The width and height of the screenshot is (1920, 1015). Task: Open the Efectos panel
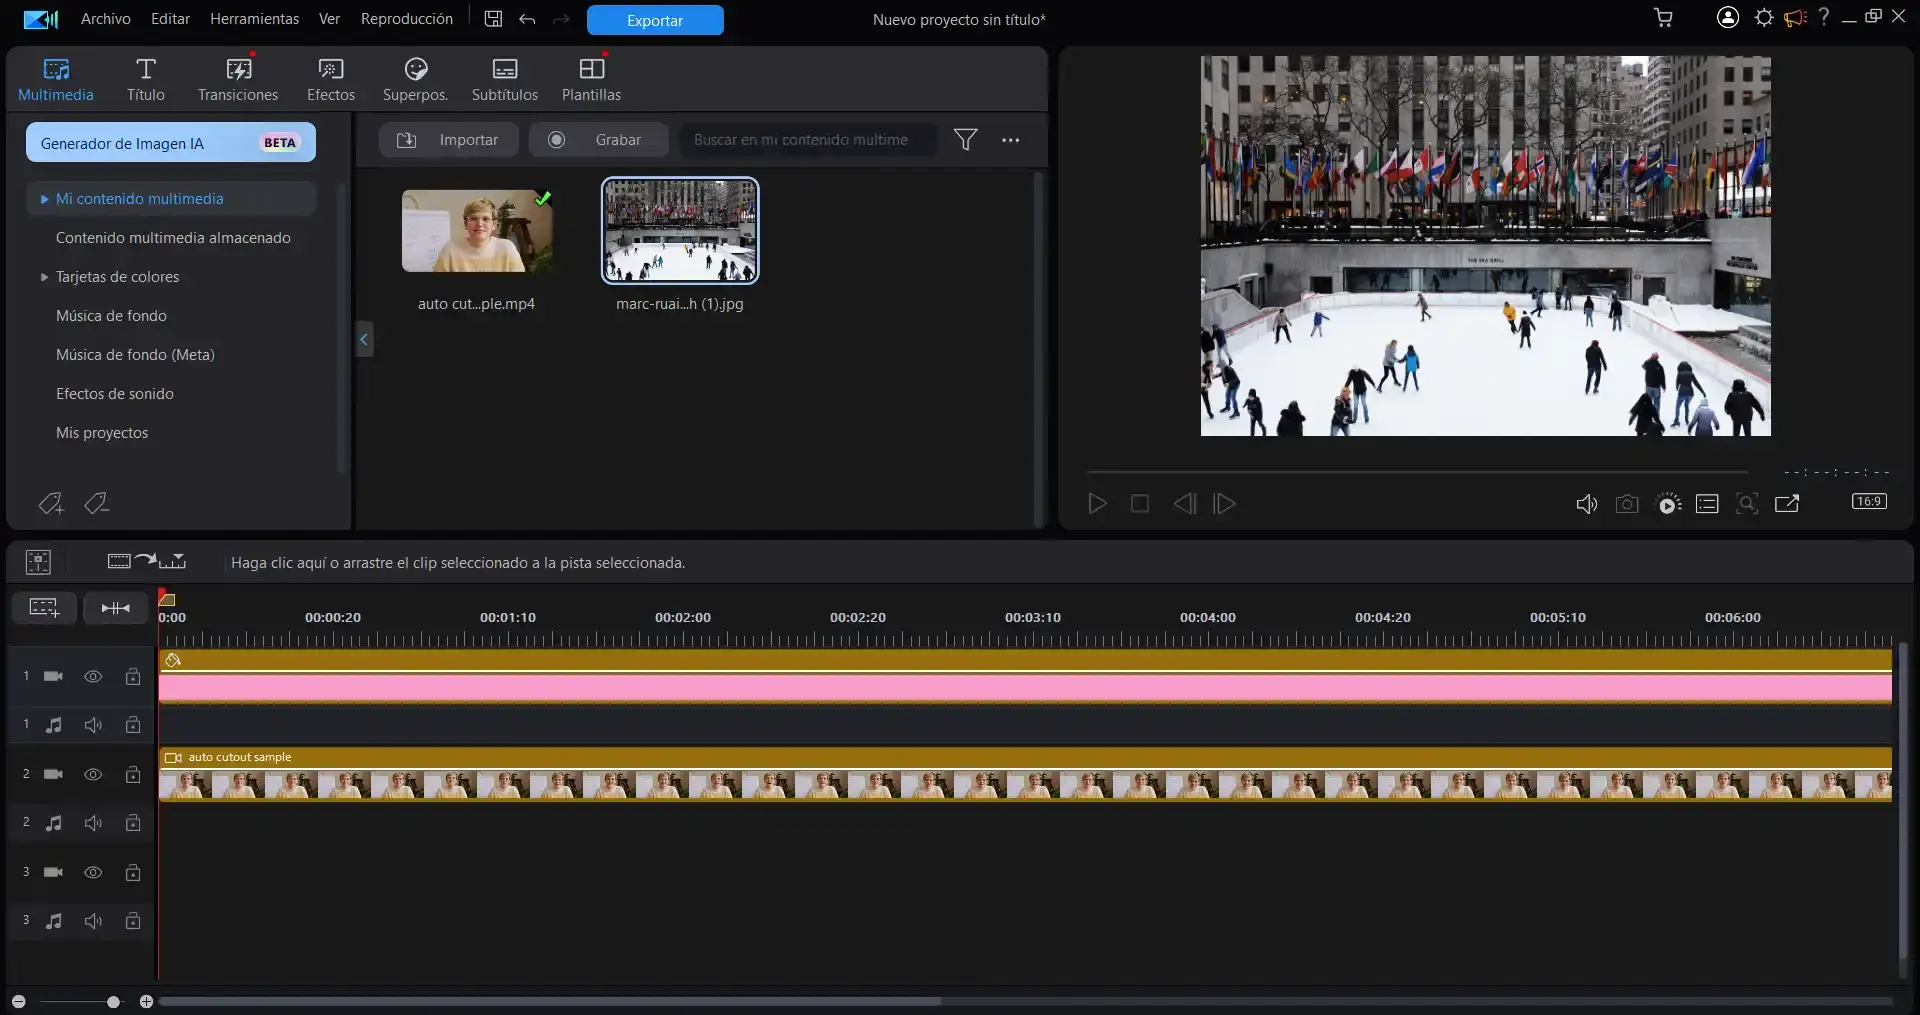(x=330, y=78)
